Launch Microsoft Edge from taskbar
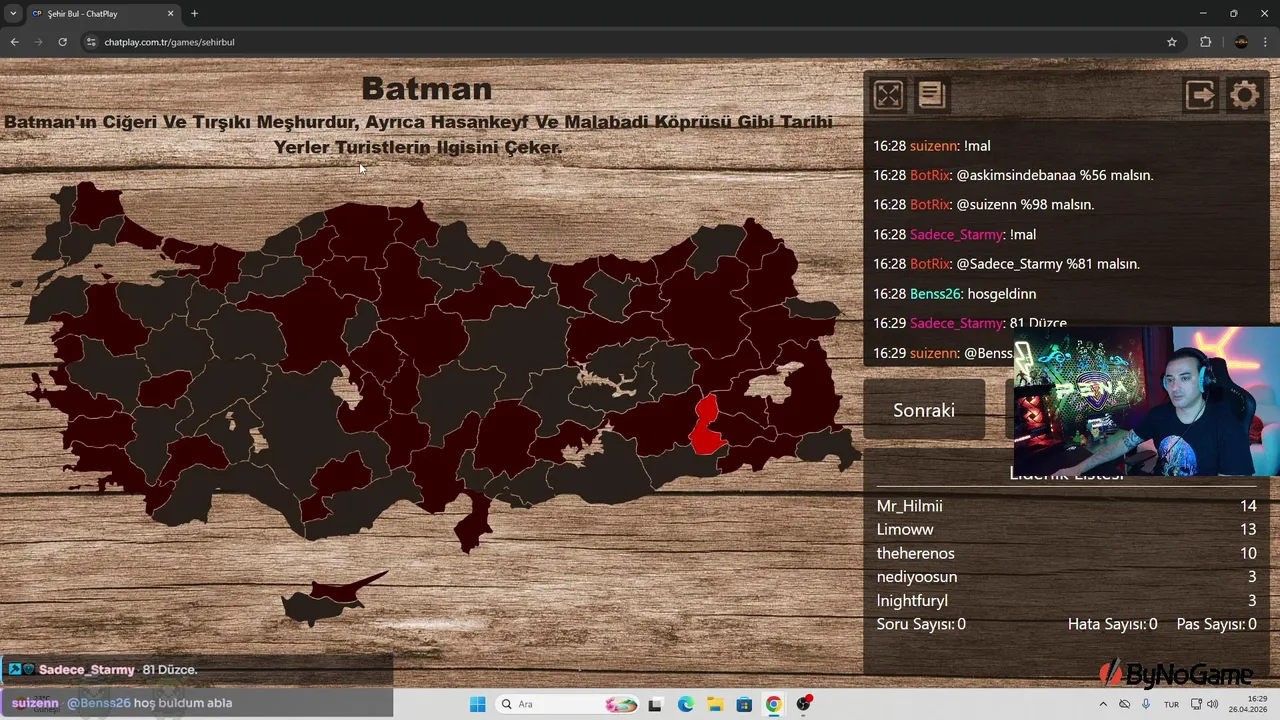1280x720 pixels. click(685, 704)
